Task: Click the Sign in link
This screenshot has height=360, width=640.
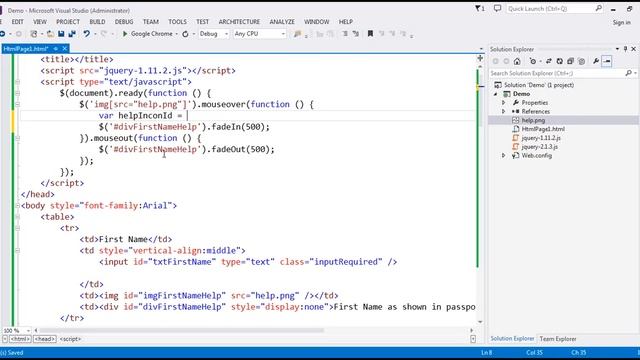Action: (x=621, y=22)
